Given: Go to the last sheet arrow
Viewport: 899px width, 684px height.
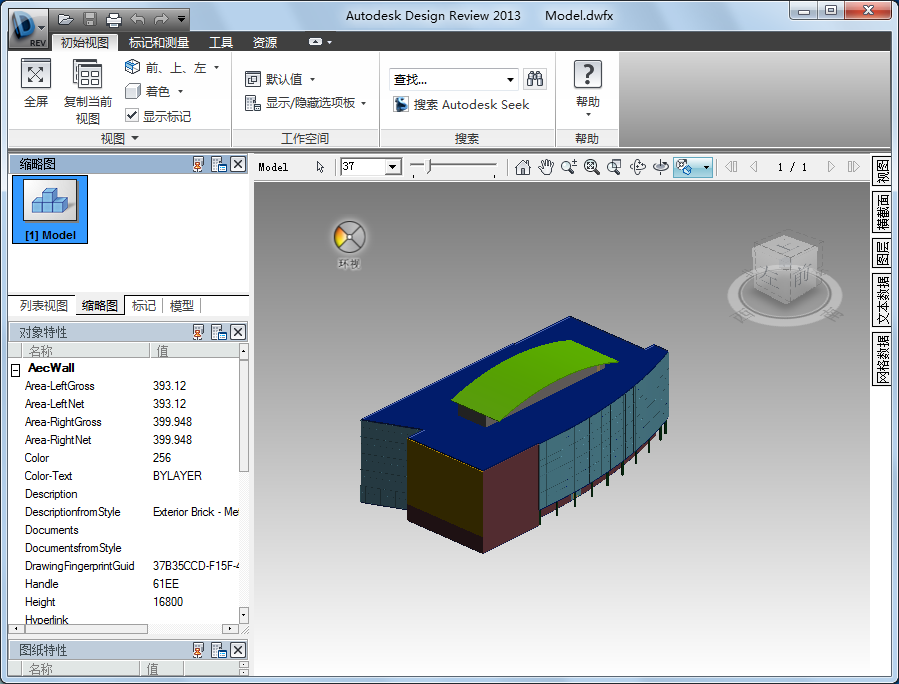Looking at the screenshot, I should click(x=854, y=167).
